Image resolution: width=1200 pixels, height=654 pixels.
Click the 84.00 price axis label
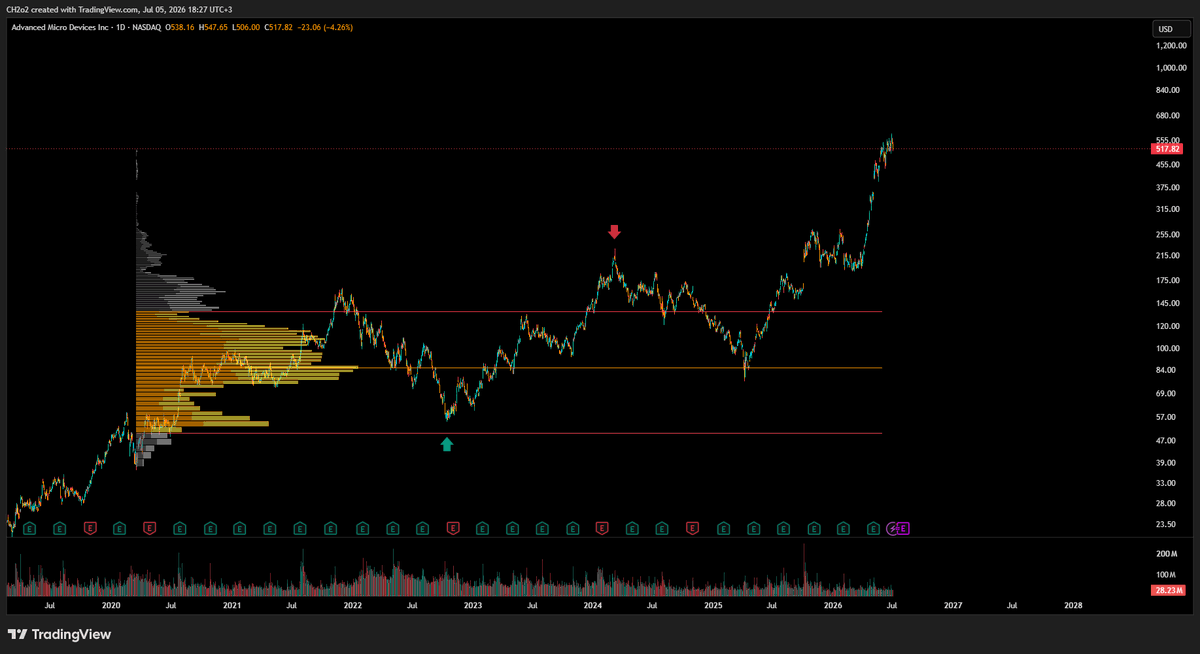point(1166,370)
